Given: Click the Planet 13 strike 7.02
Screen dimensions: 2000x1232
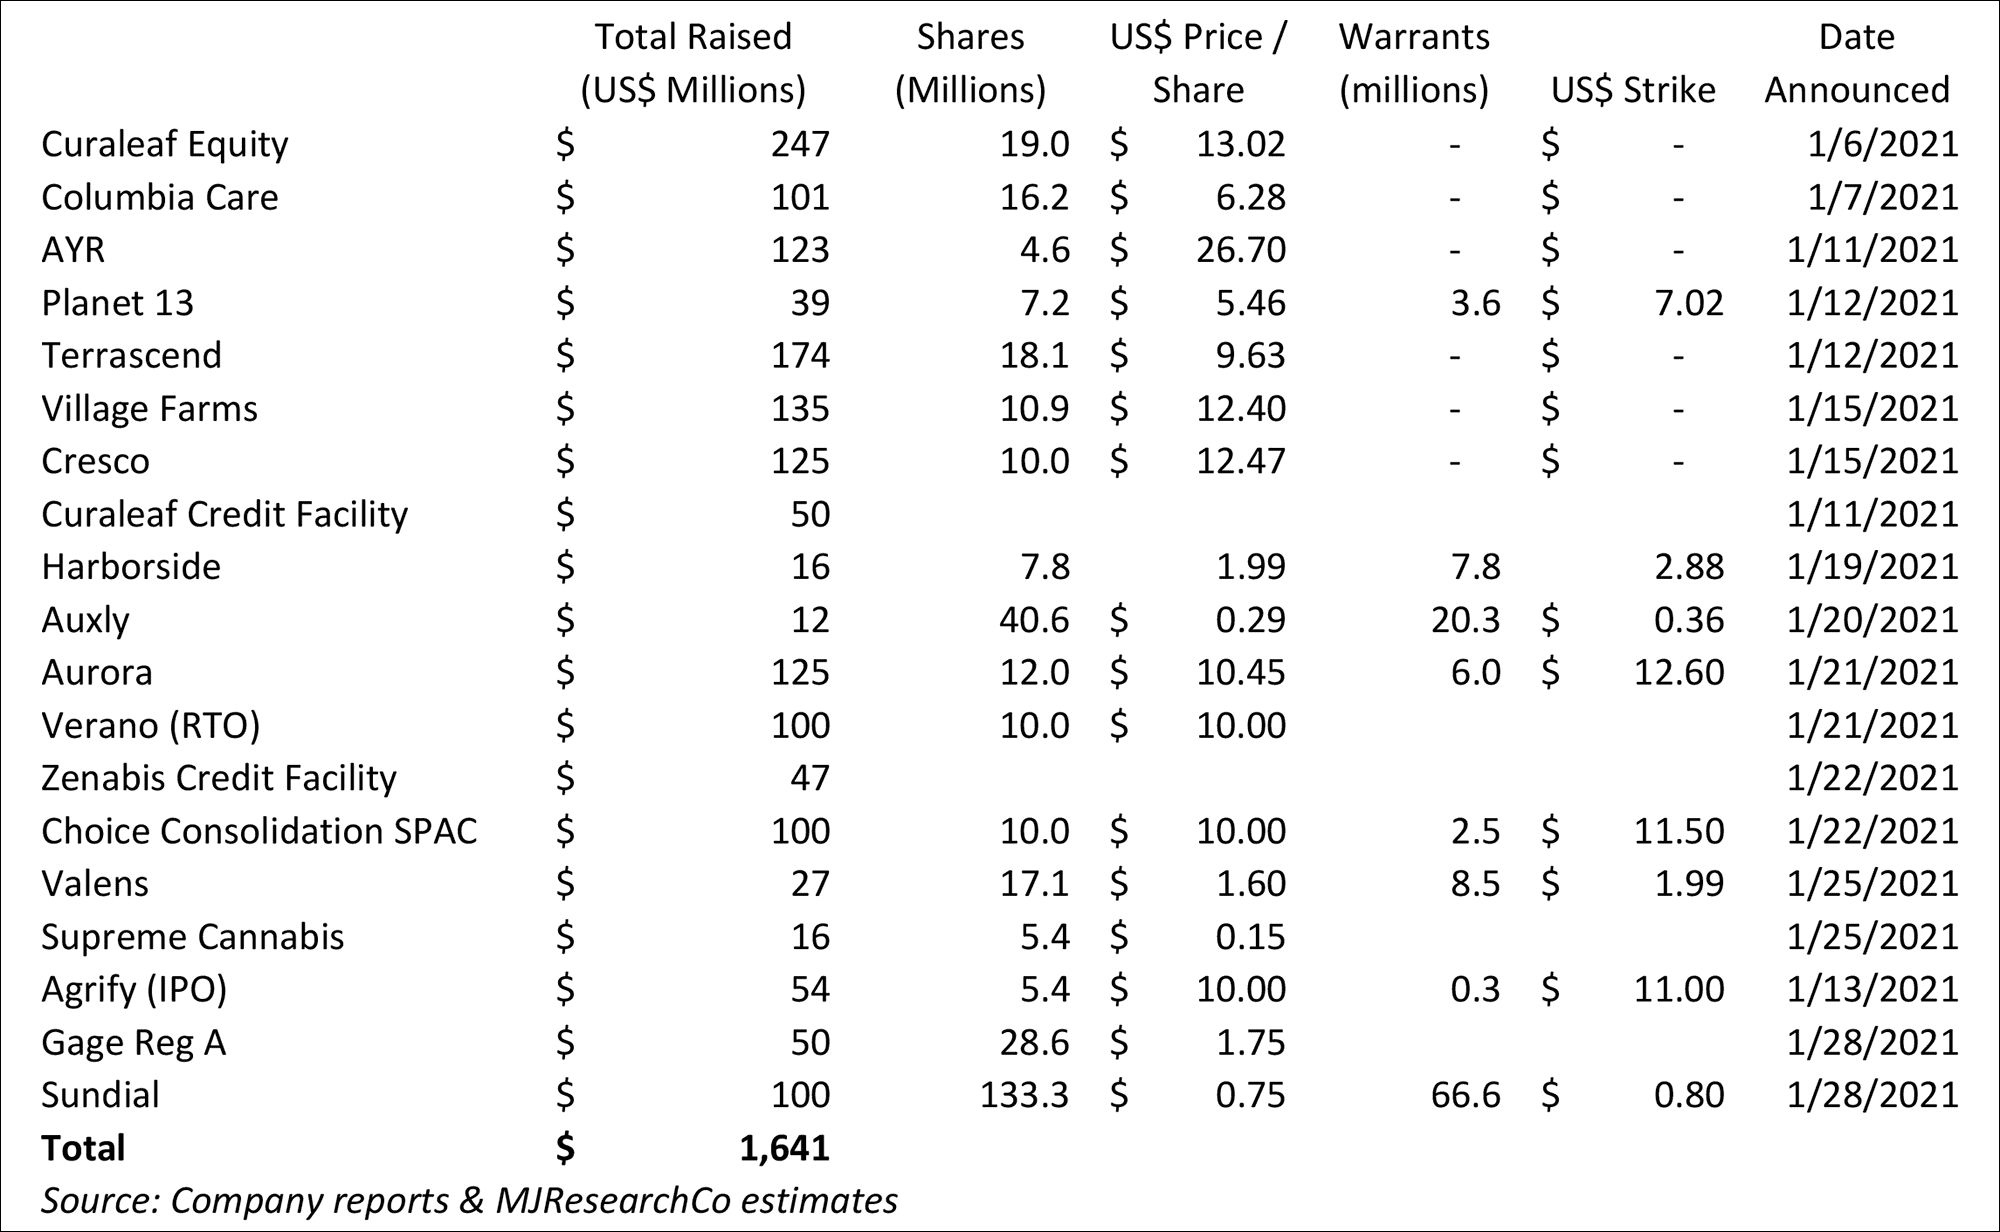Looking at the screenshot, I should [x=1689, y=303].
